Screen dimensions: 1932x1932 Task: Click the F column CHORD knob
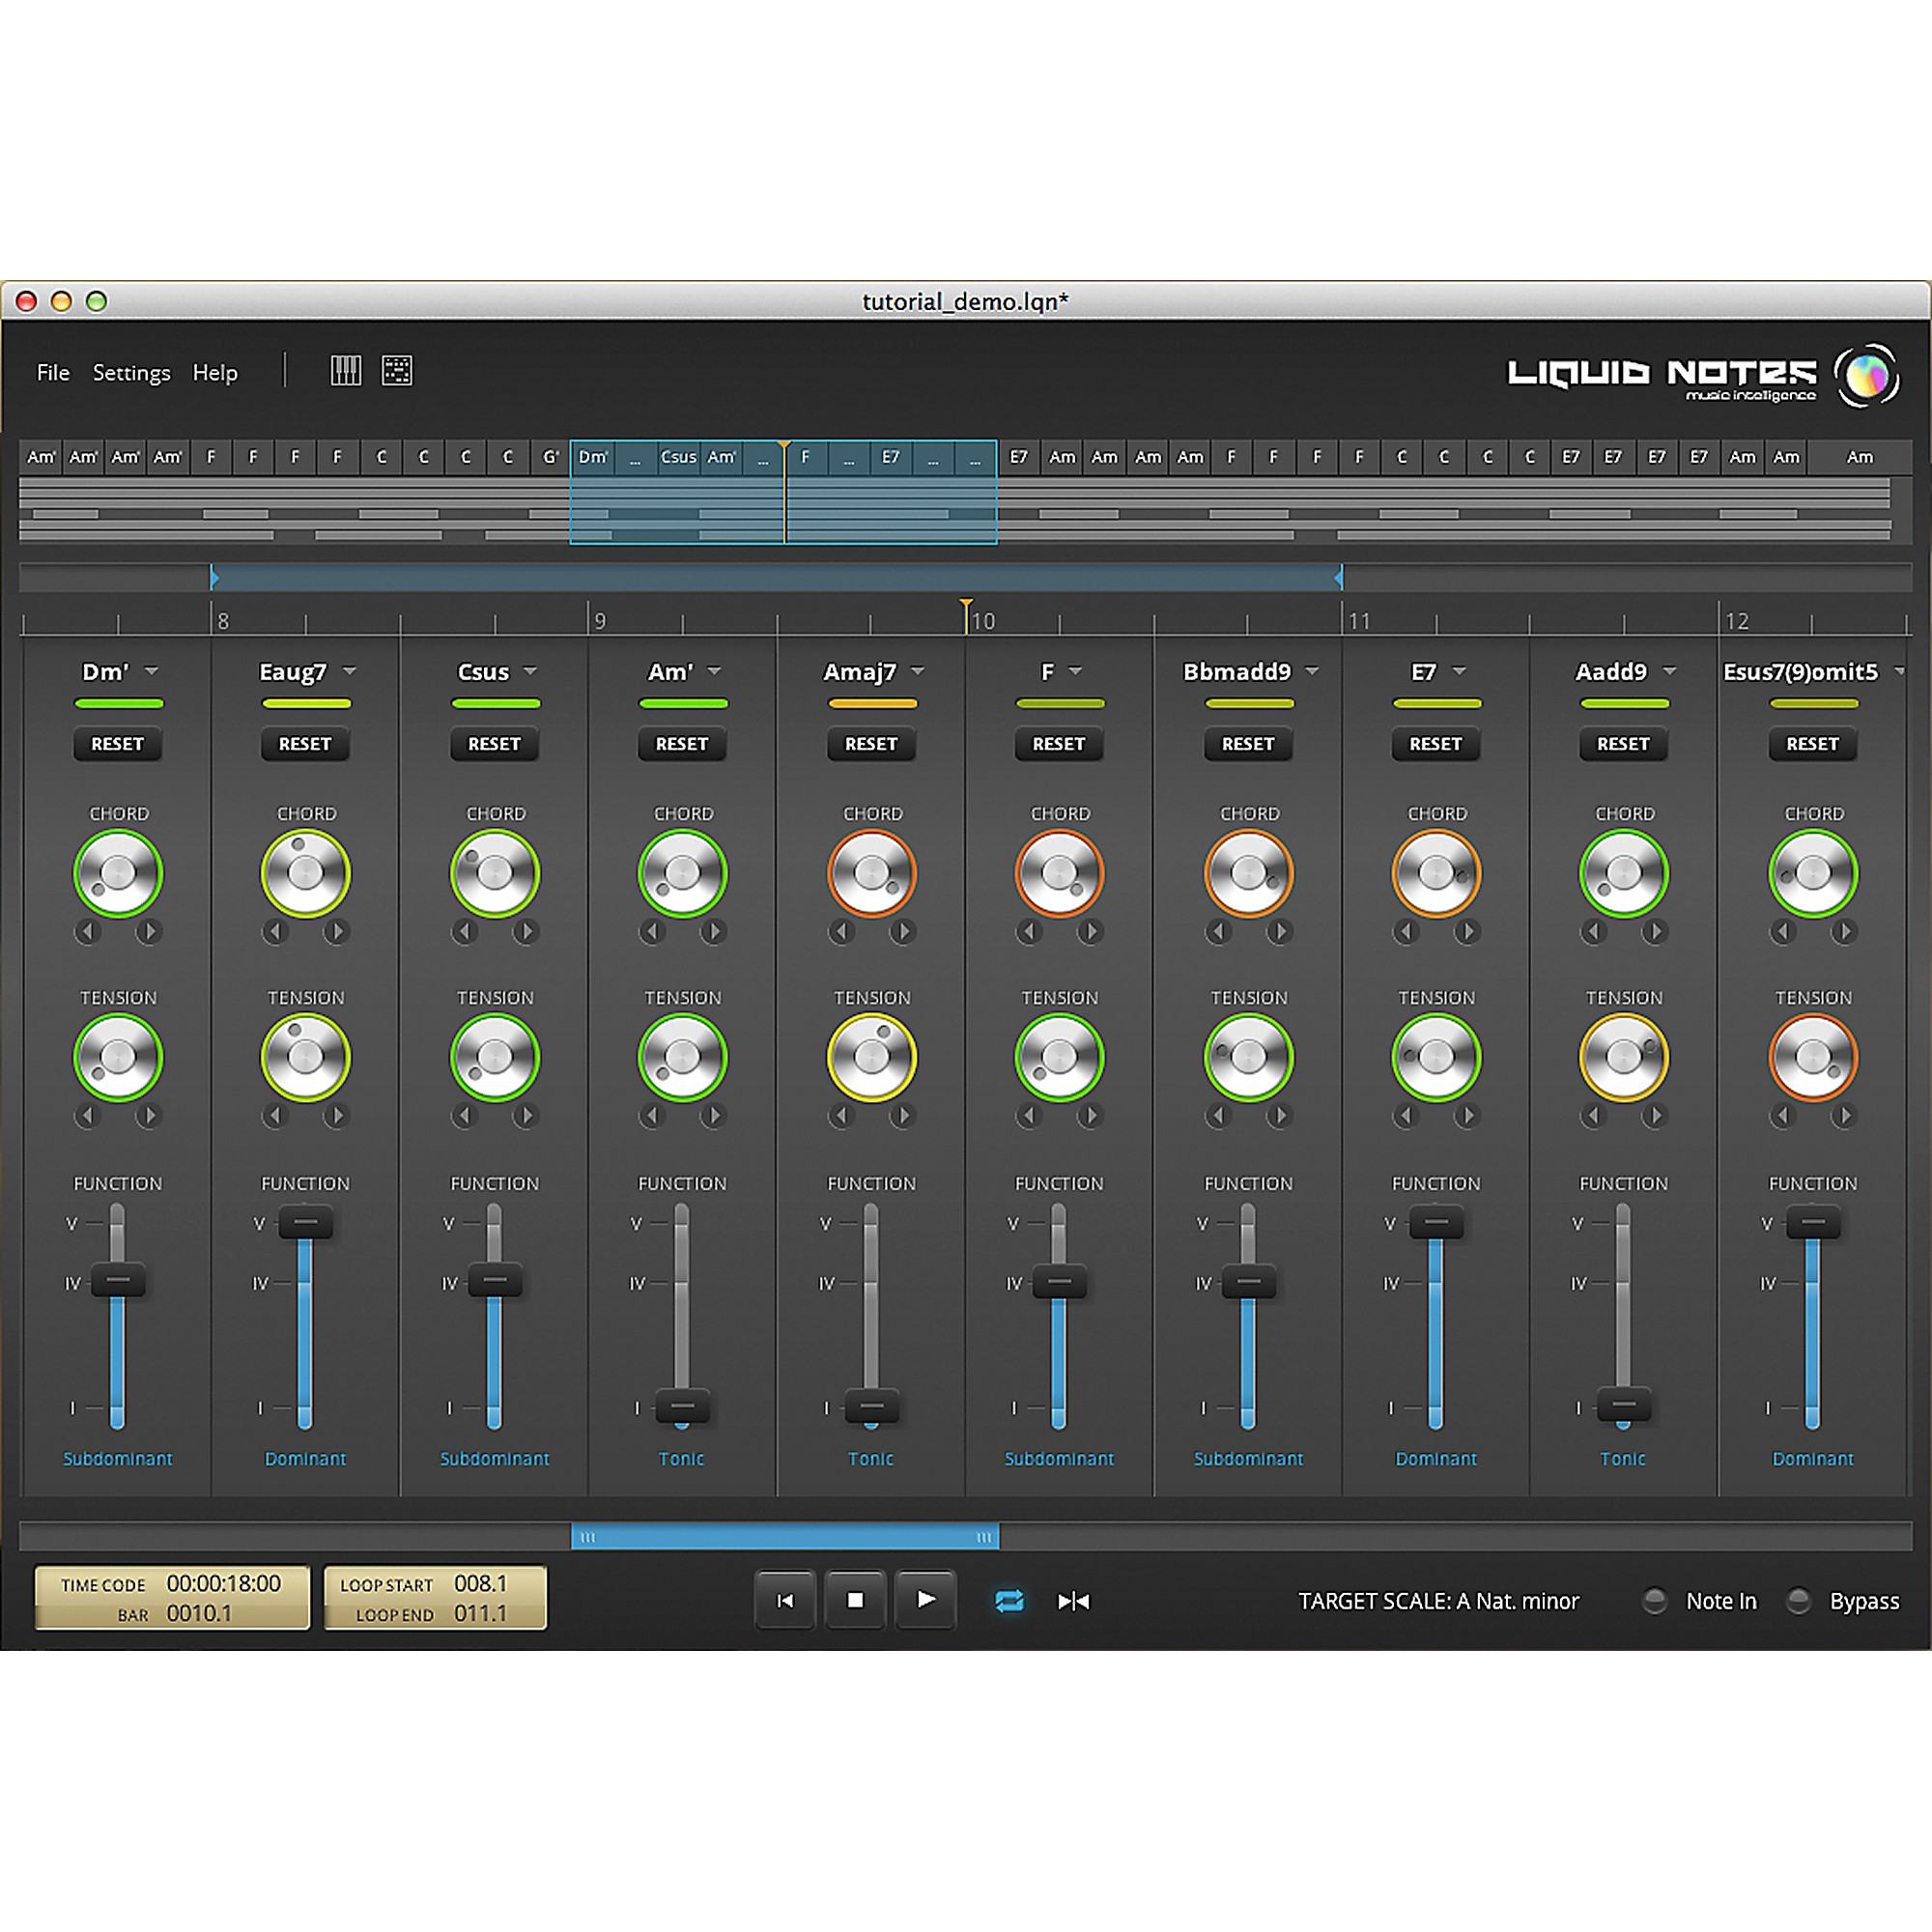(1060, 873)
